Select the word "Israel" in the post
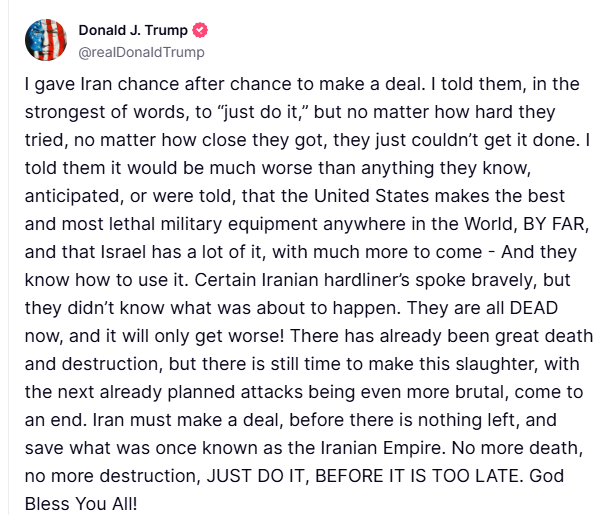This screenshot has width=608, height=515. pyautogui.click(x=123, y=252)
